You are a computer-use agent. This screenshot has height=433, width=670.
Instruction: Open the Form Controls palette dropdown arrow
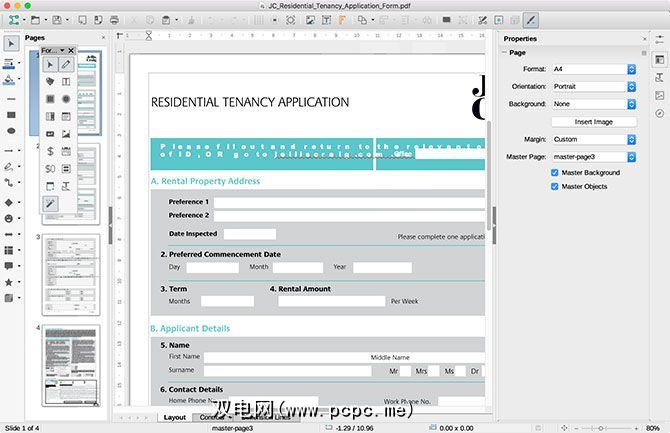click(62, 50)
